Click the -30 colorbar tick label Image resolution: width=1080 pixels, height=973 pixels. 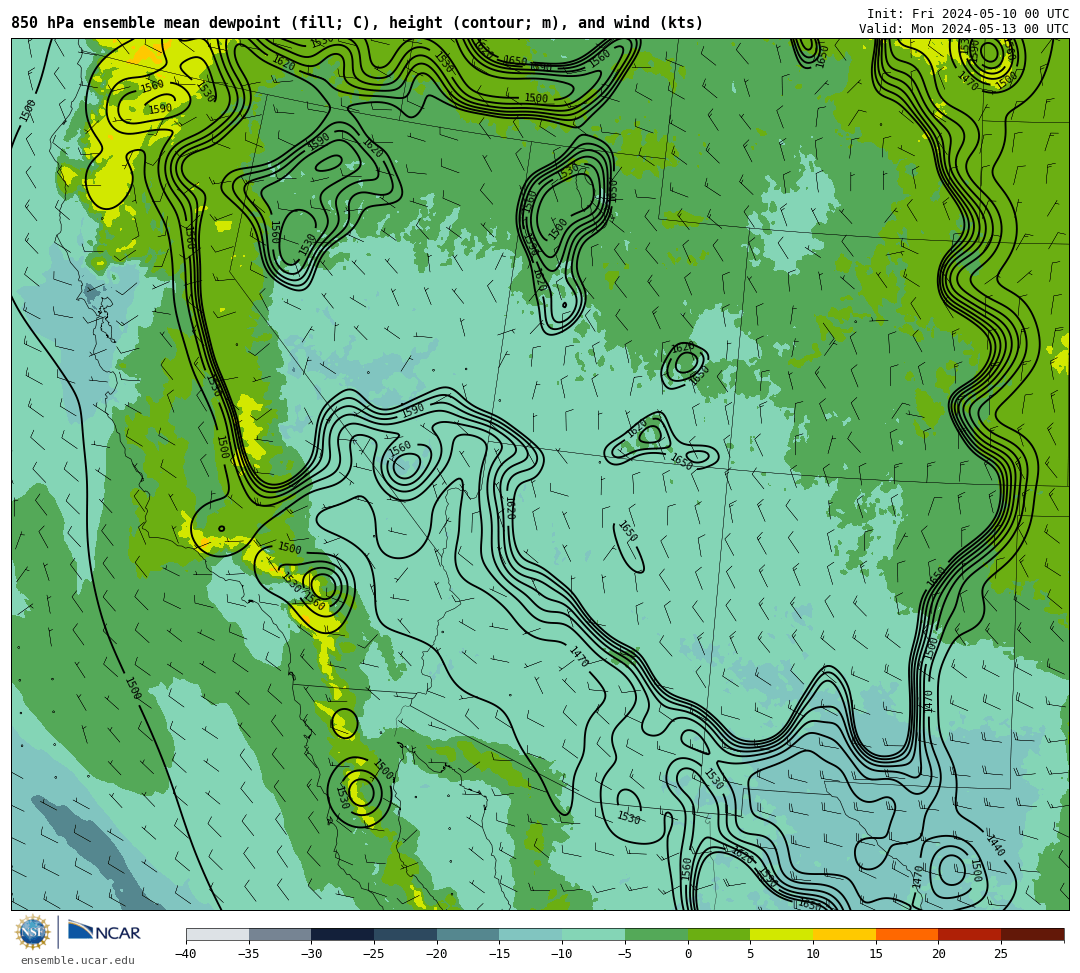tap(311, 954)
